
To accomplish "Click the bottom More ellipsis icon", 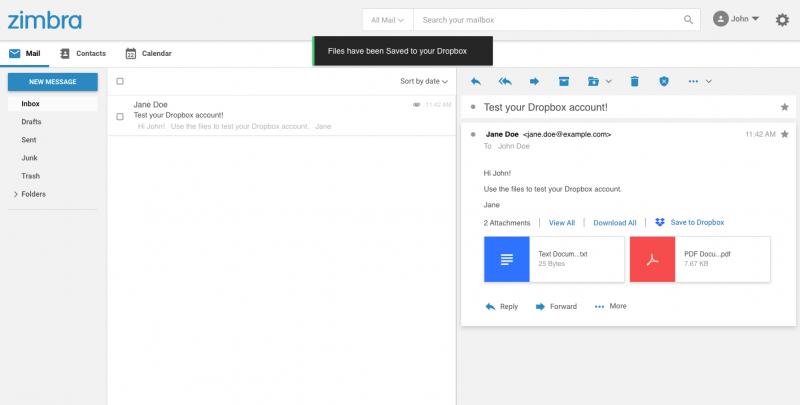I will click(599, 307).
